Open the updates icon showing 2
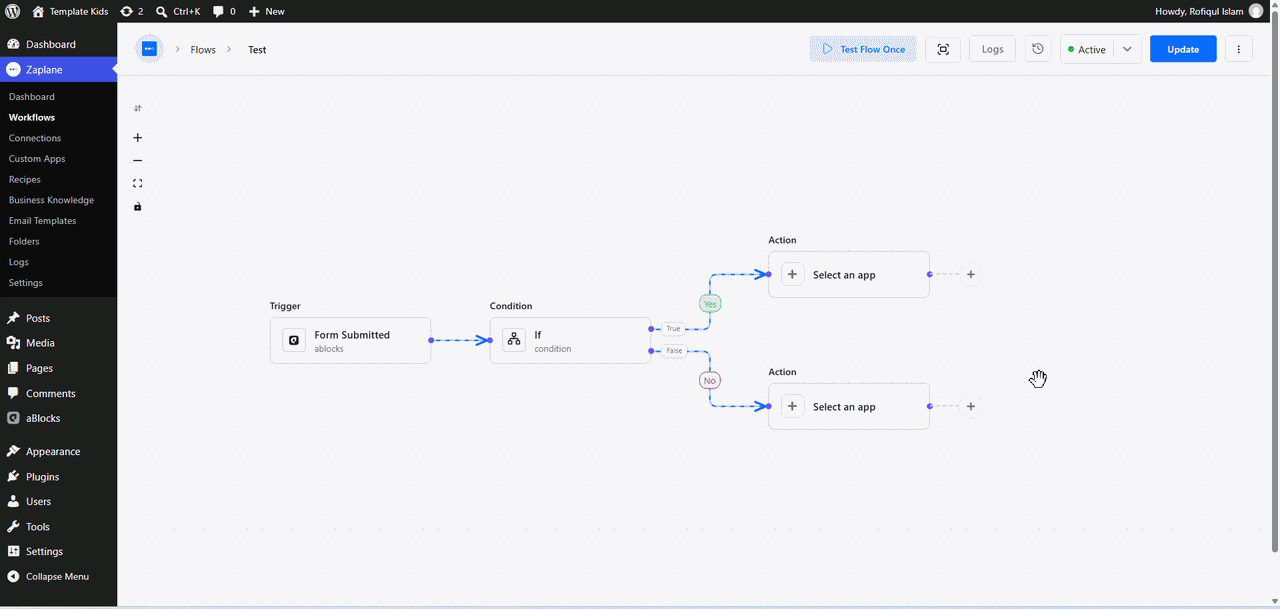Image resolution: width=1280 pixels, height=609 pixels. pyautogui.click(x=131, y=11)
